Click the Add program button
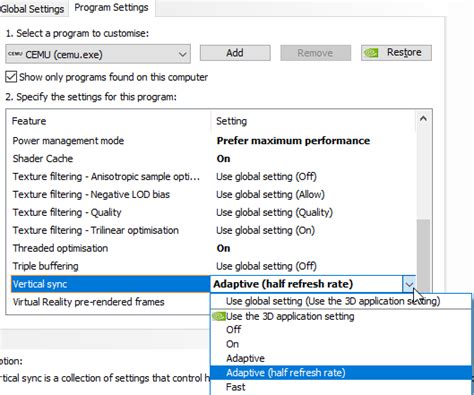 click(x=235, y=53)
